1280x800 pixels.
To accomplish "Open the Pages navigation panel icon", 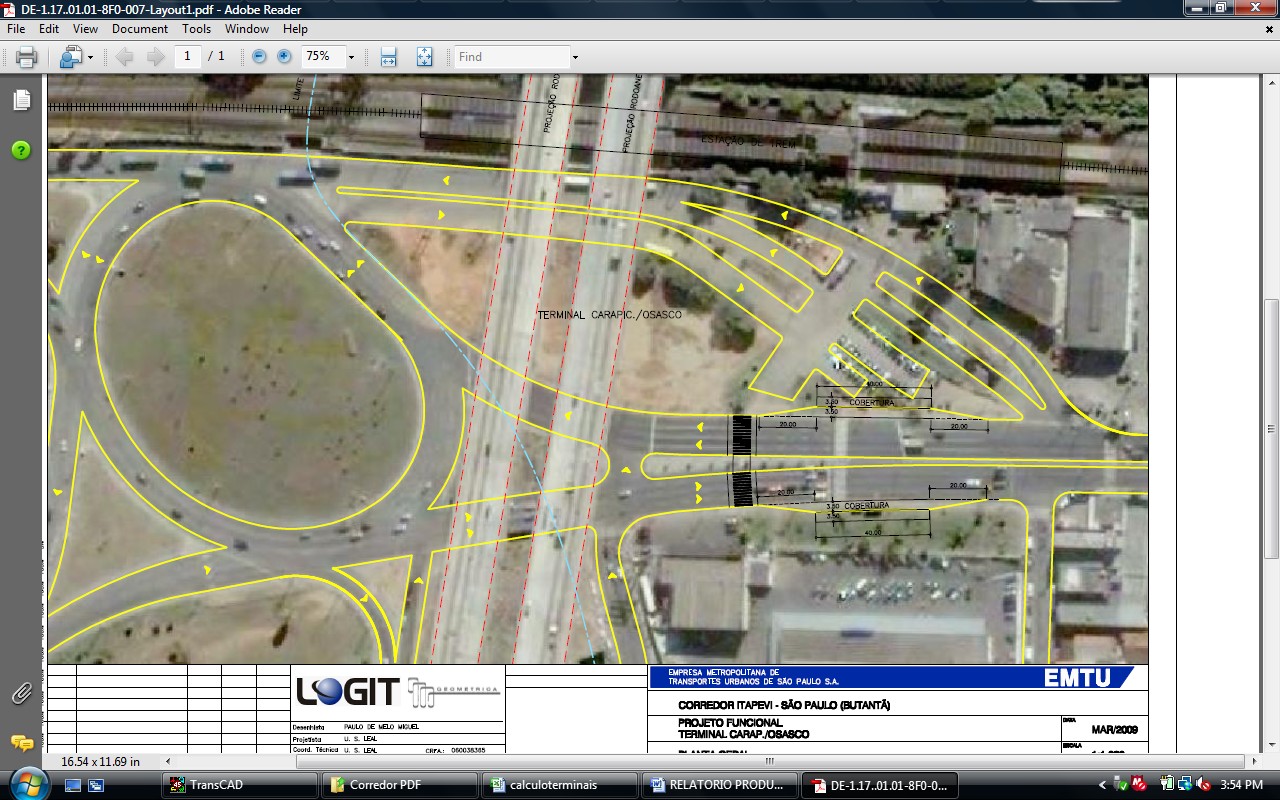I will point(22,100).
